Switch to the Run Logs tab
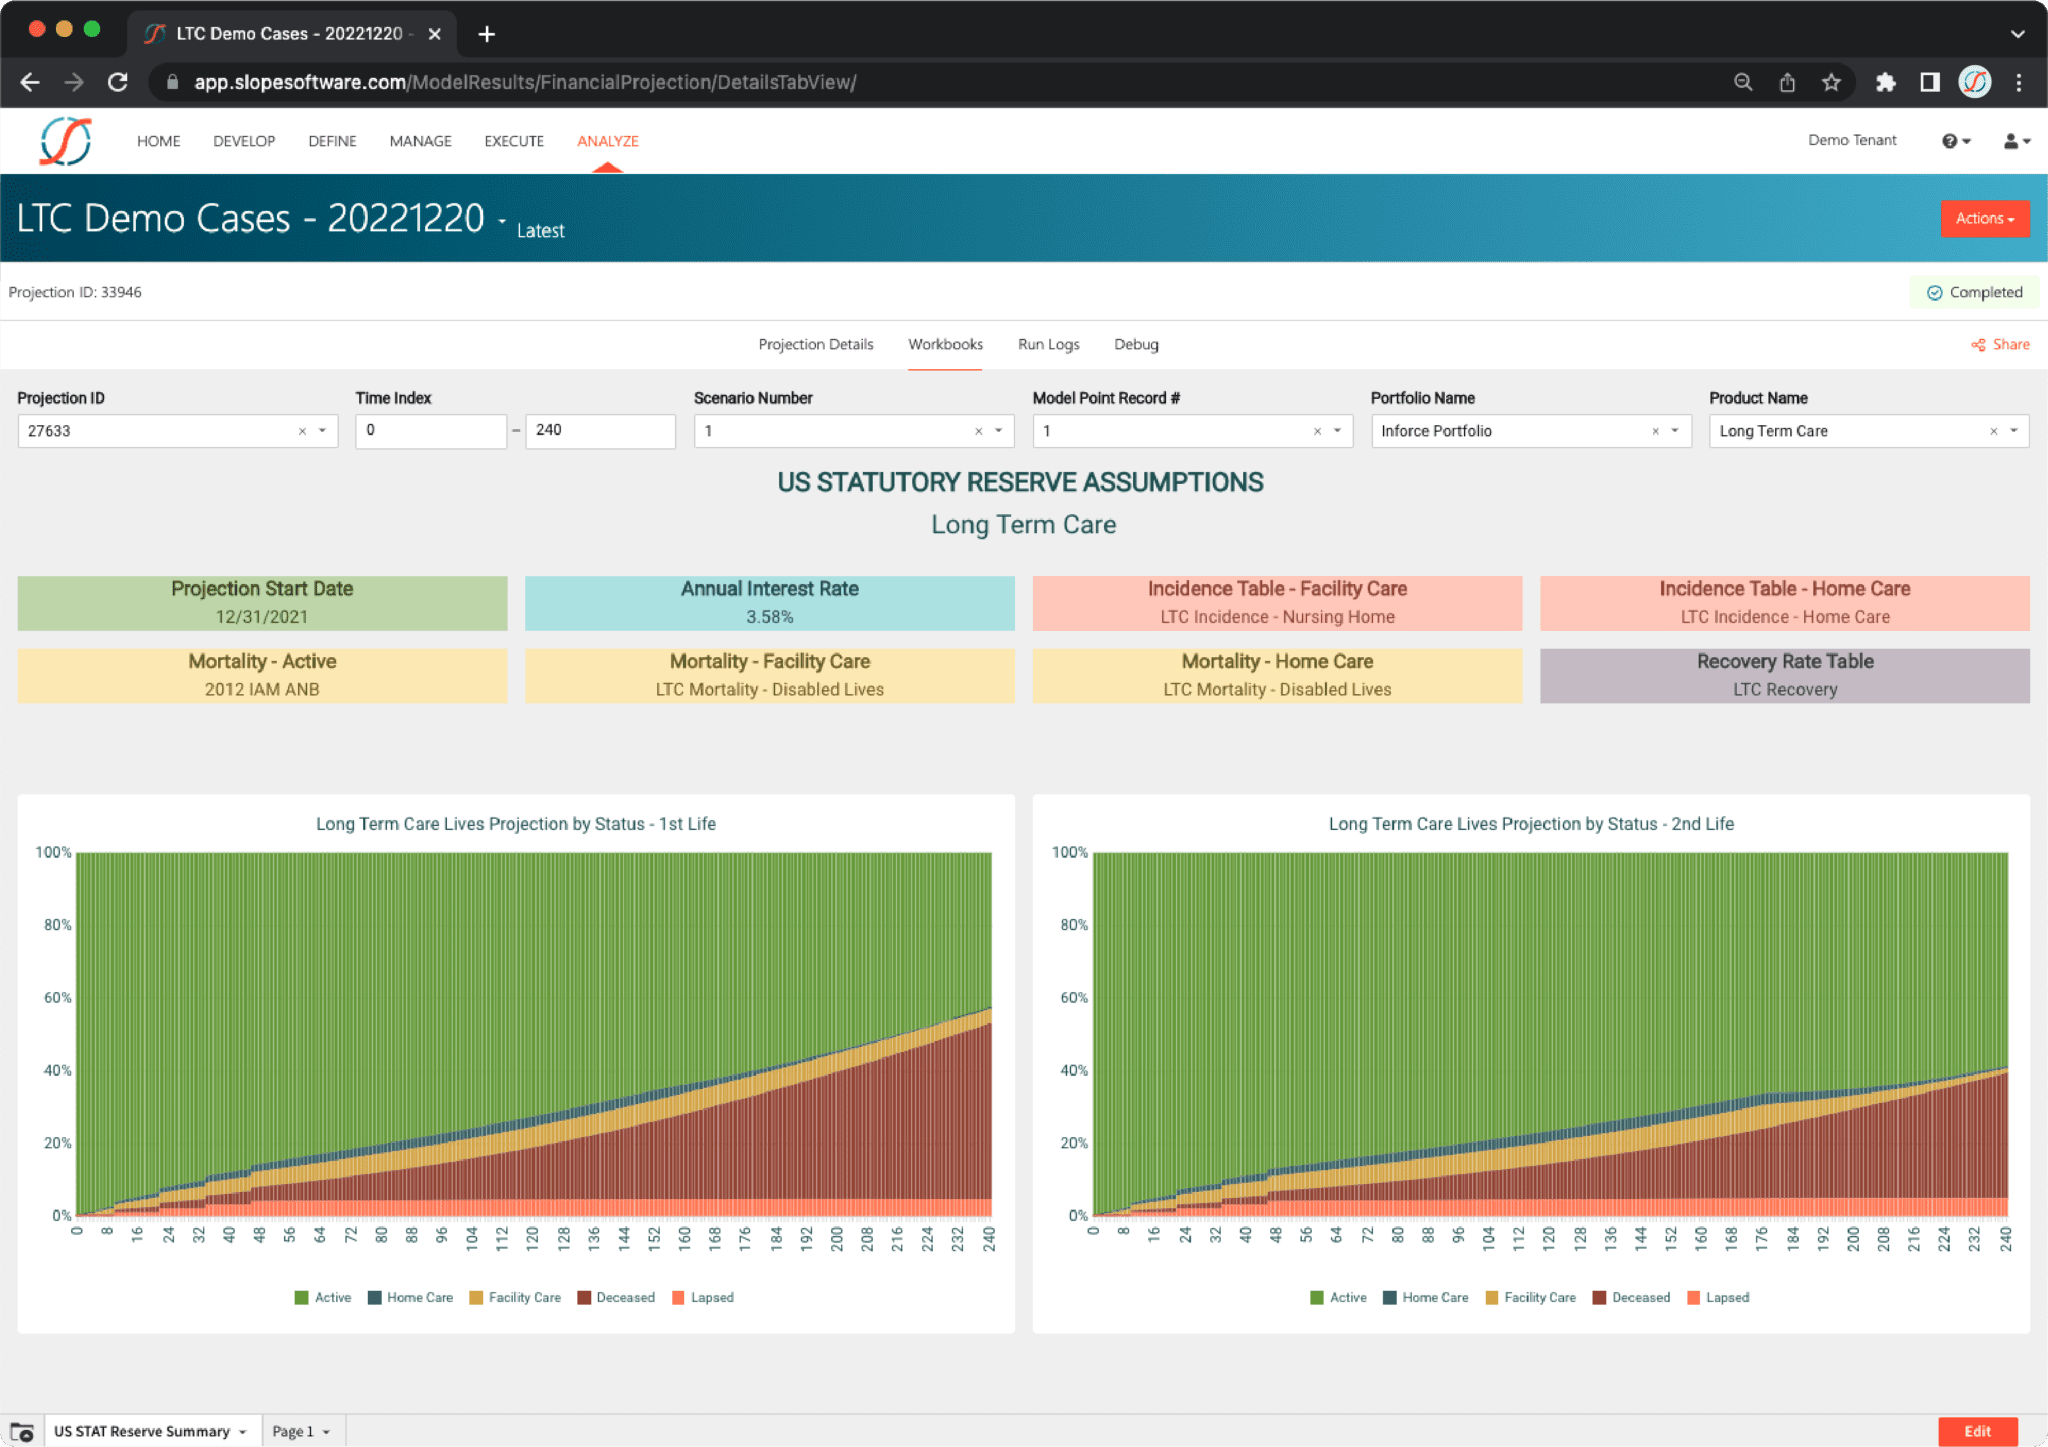The height and width of the screenshot is (1447, 2048). pos(1047,344)
